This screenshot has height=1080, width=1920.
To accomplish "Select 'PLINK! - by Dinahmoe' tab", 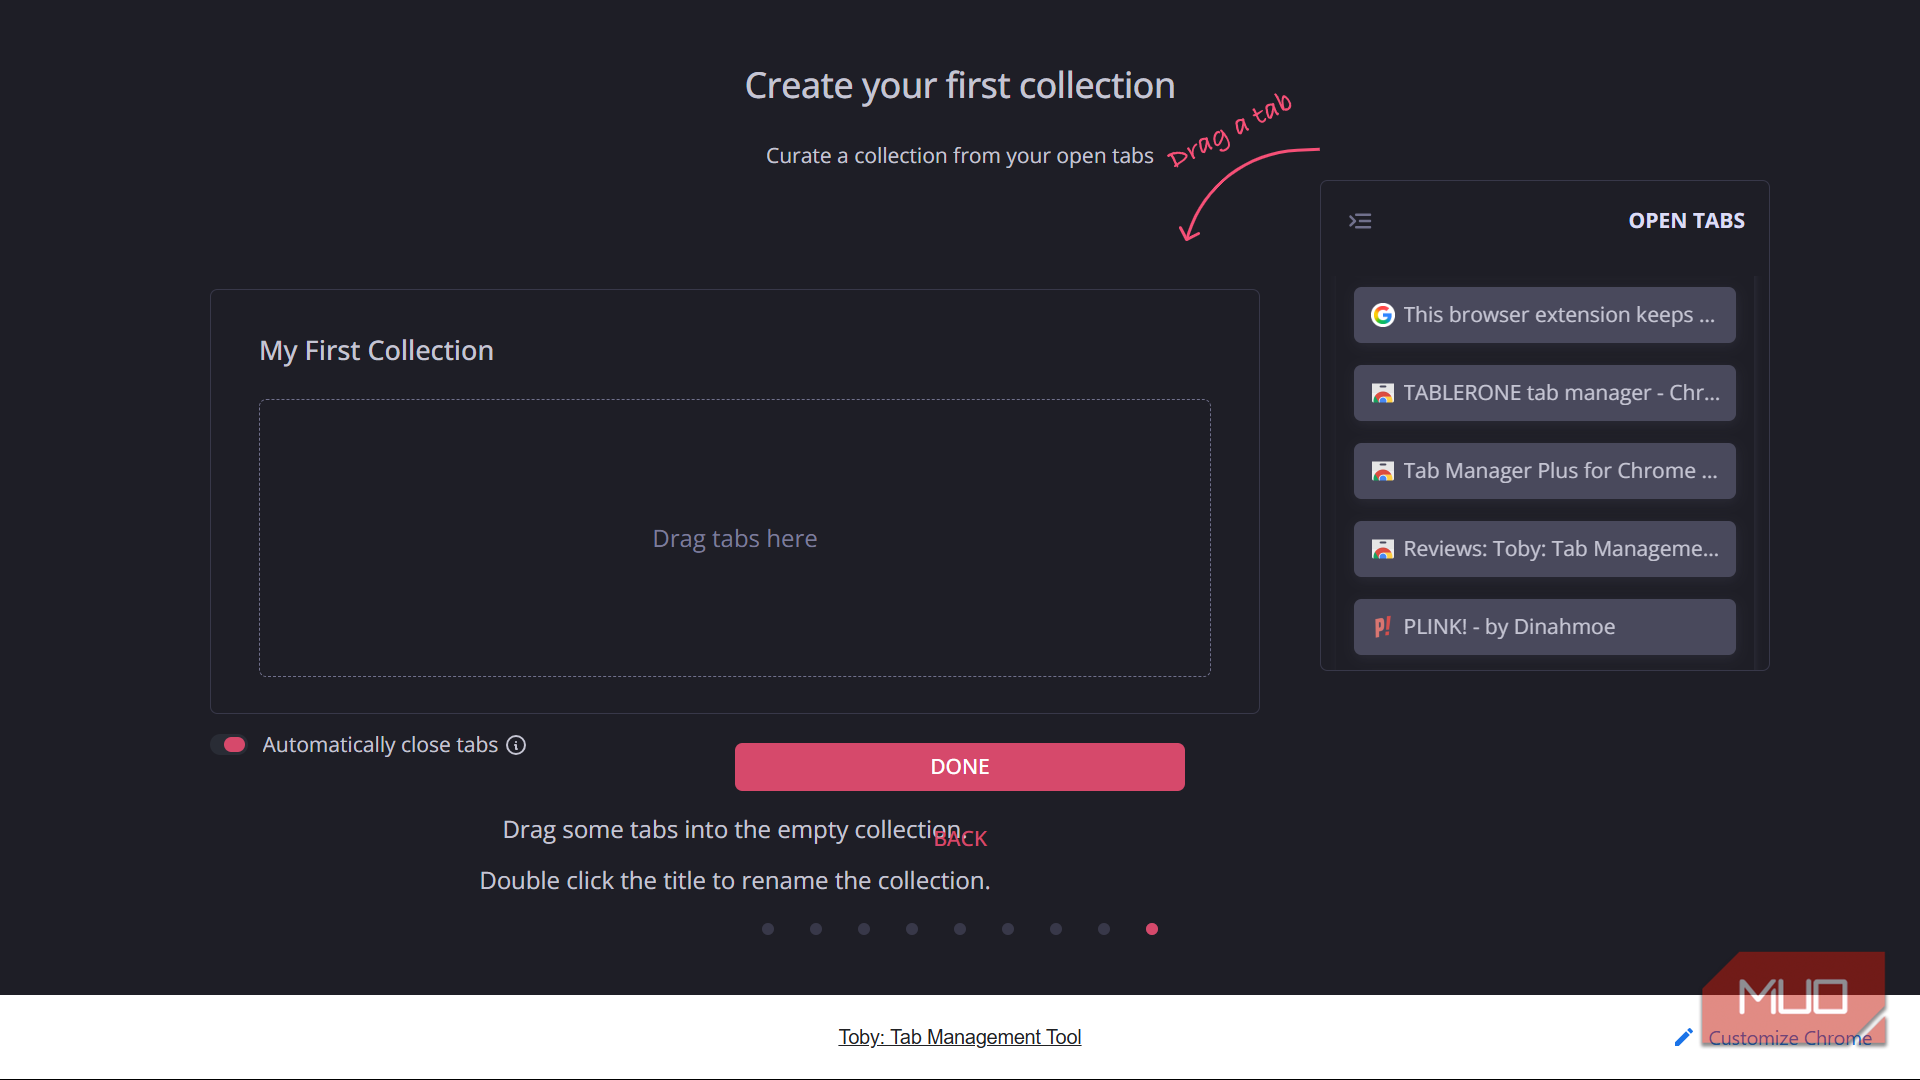I will (1545, 627).
